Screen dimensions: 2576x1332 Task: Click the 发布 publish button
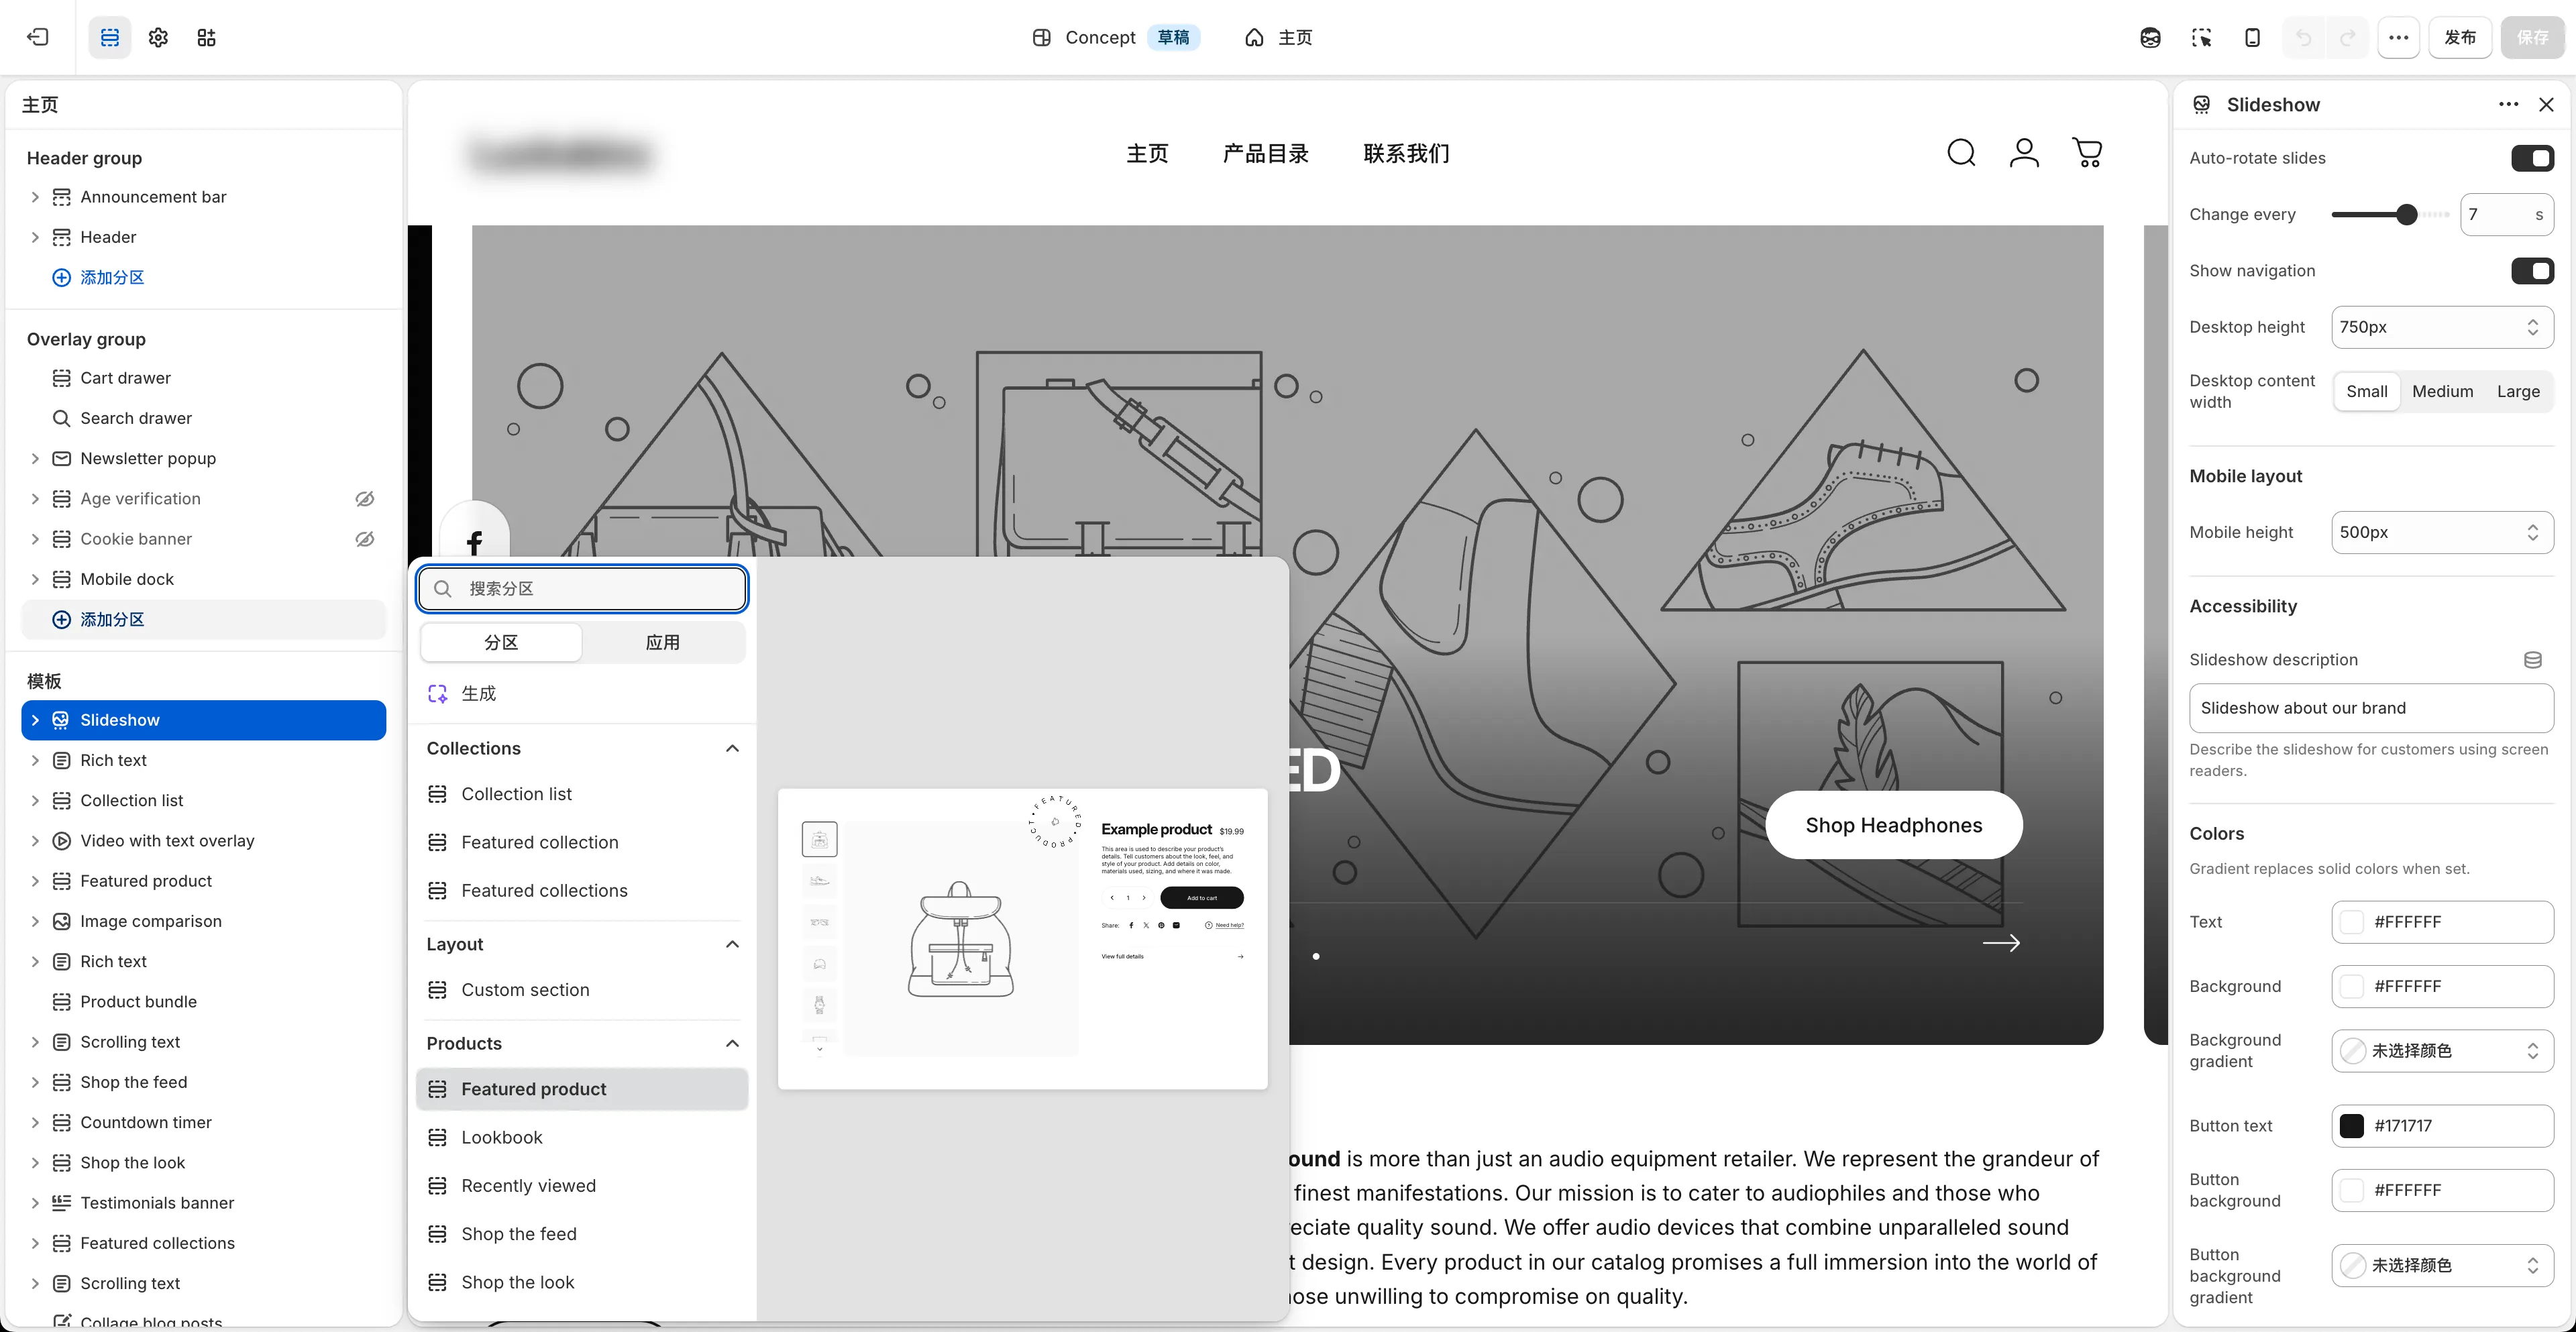(2460, 37)
